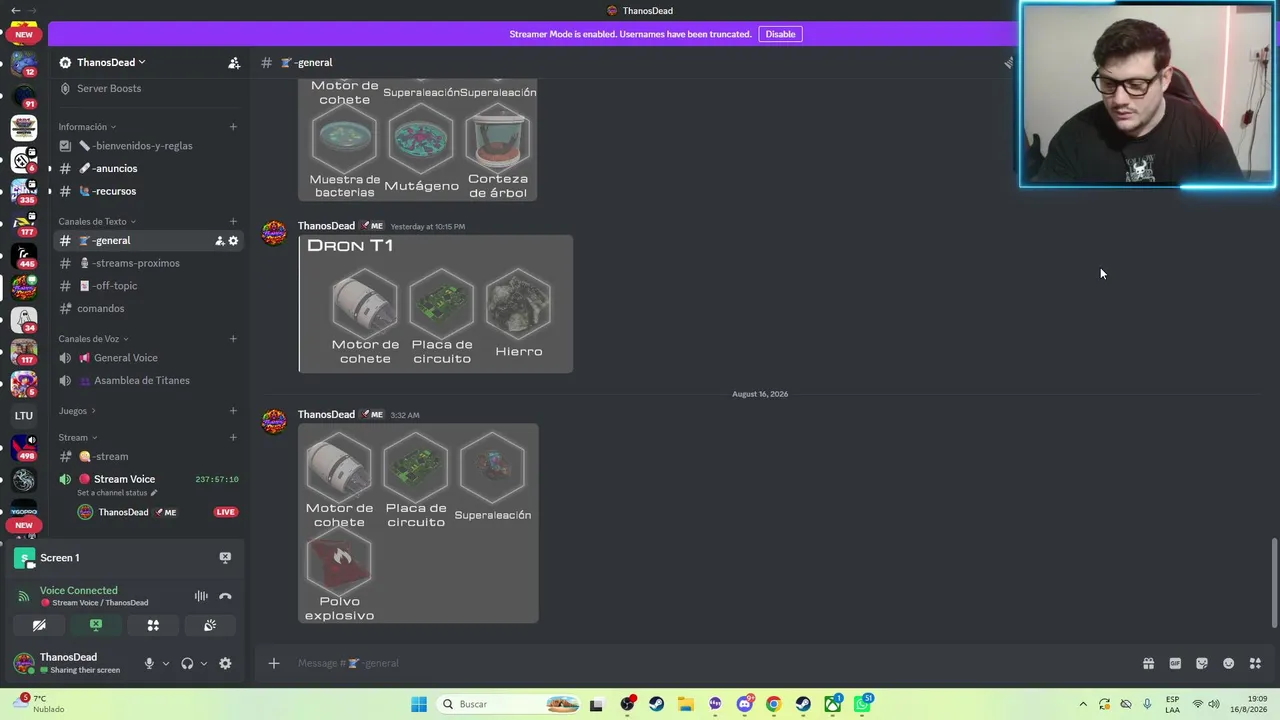Open the stream text channel
Image resolution: width=1280 pixels, height=720 pixels.
click(150, 456)
